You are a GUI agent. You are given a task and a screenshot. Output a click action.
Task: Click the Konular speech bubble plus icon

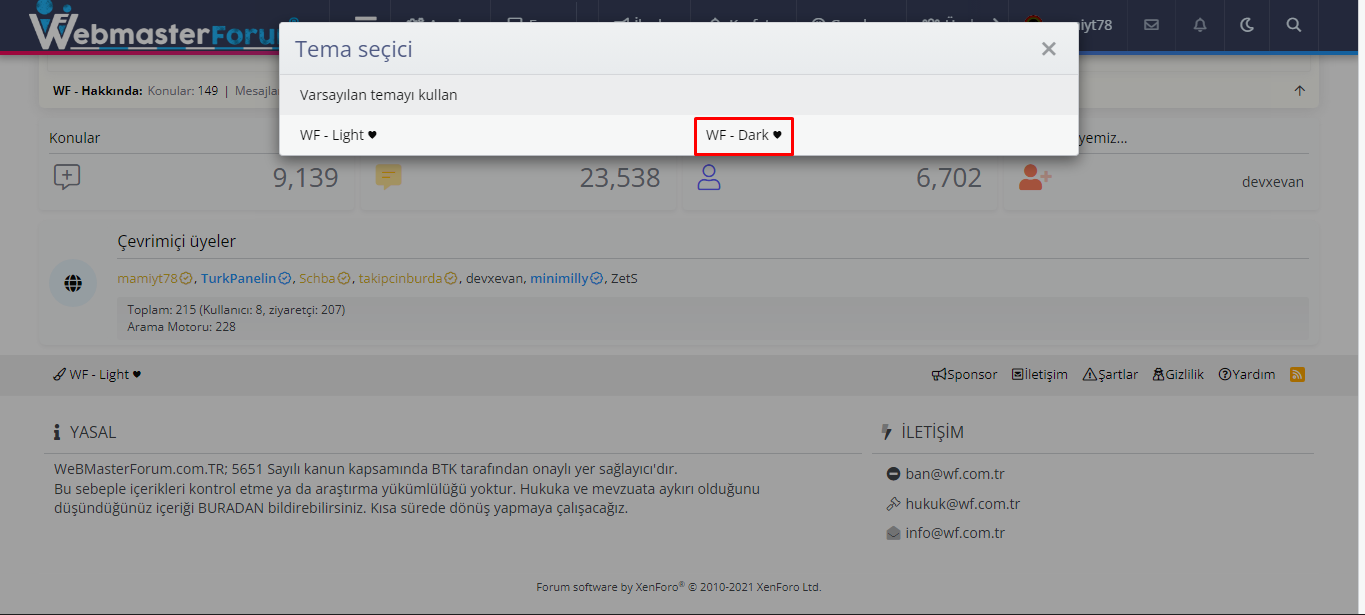point(66,177)
